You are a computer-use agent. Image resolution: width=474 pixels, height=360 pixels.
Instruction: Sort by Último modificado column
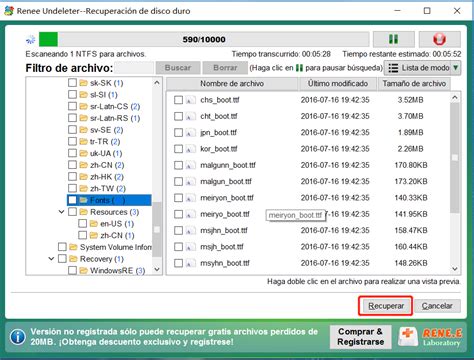pos(337,84)
